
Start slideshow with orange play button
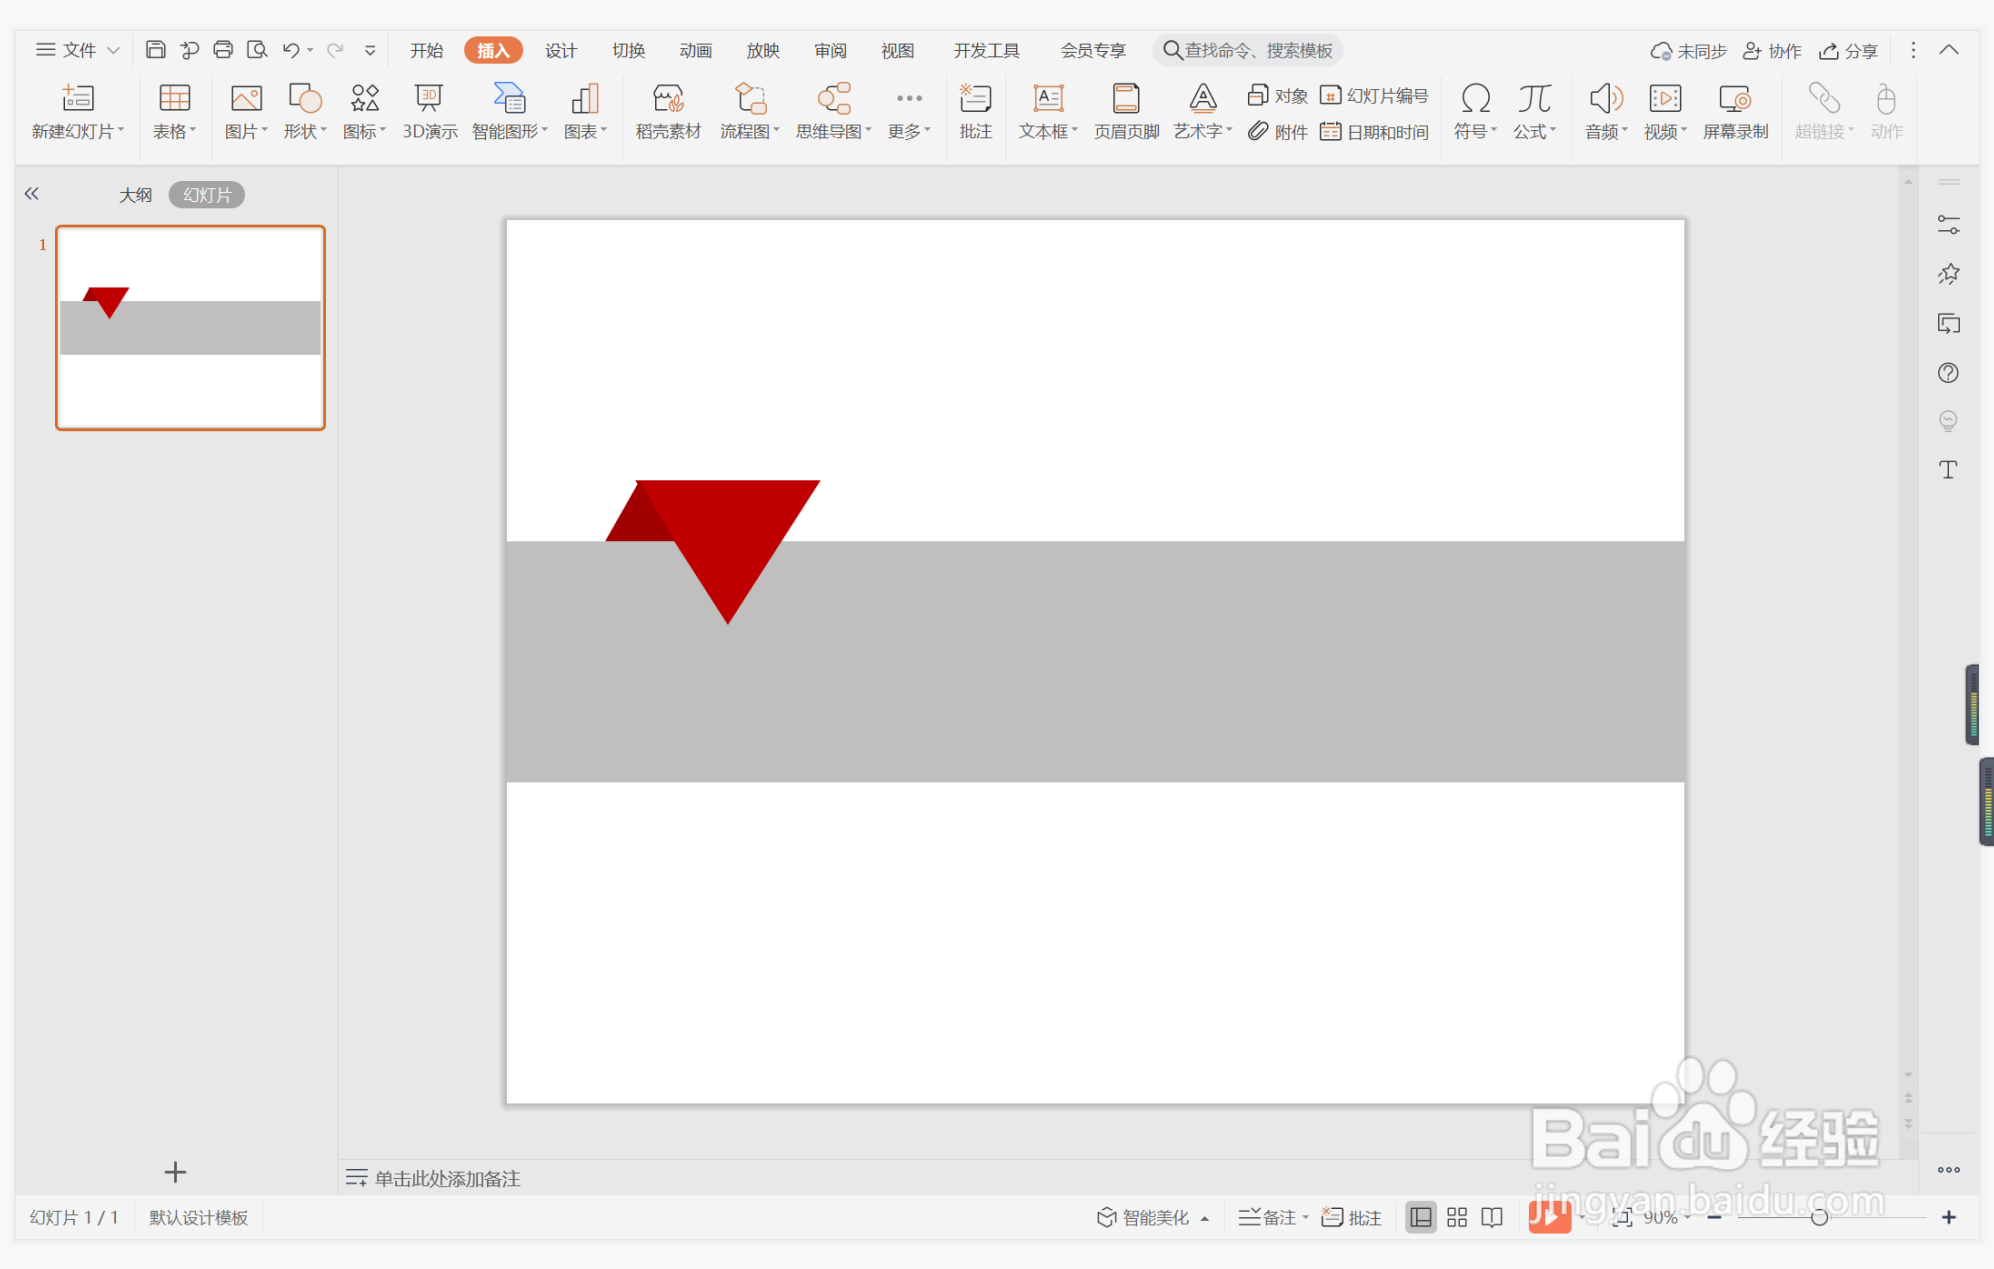(1549, 1217)
